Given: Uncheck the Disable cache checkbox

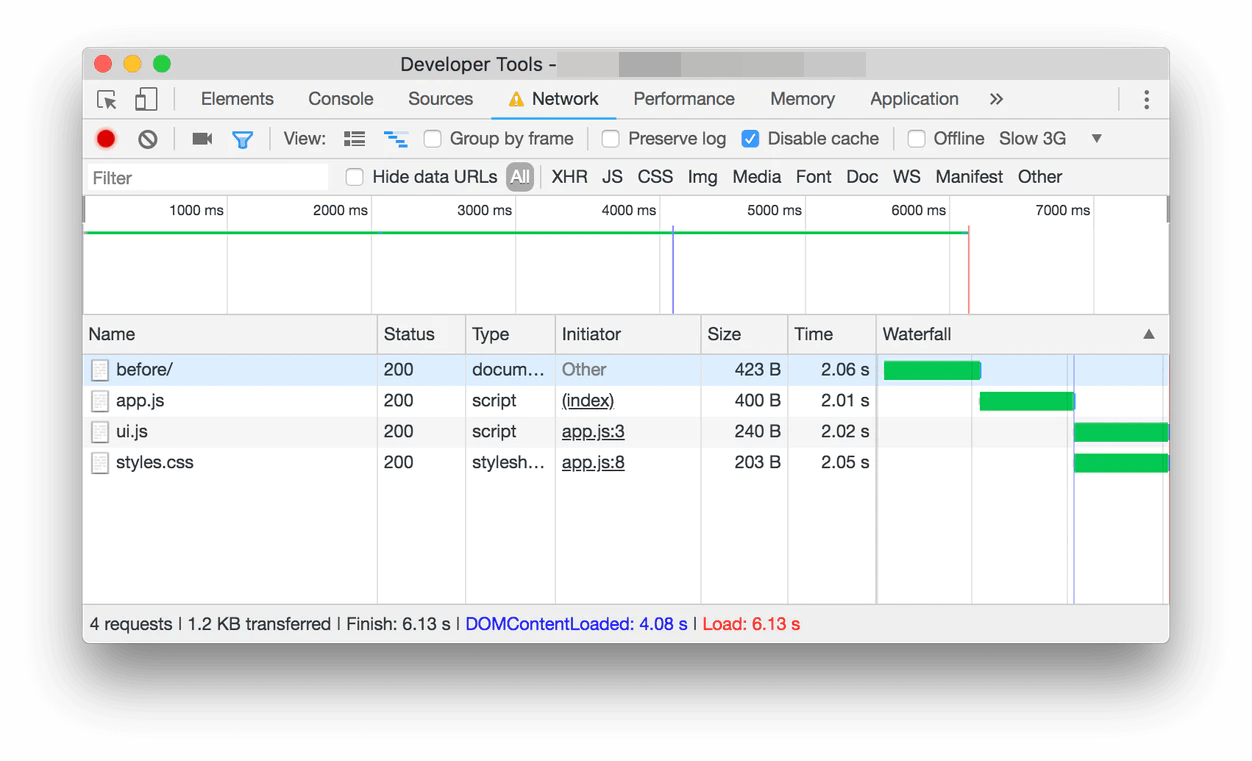Looking at the screenshot, I should (x=750, y=139).
